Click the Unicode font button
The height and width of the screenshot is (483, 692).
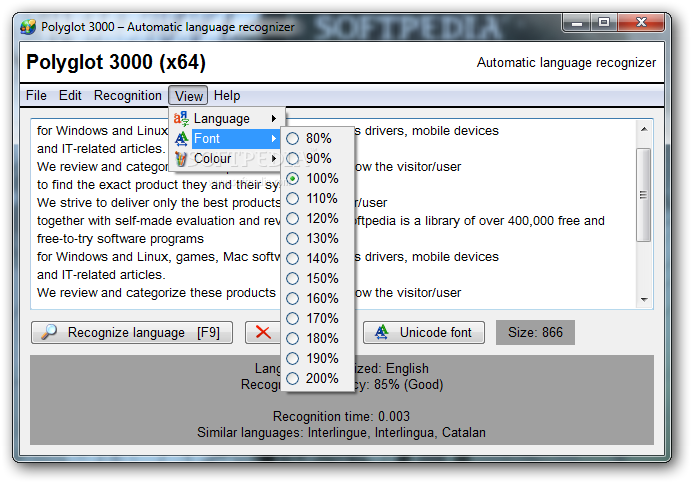[424, 332]
